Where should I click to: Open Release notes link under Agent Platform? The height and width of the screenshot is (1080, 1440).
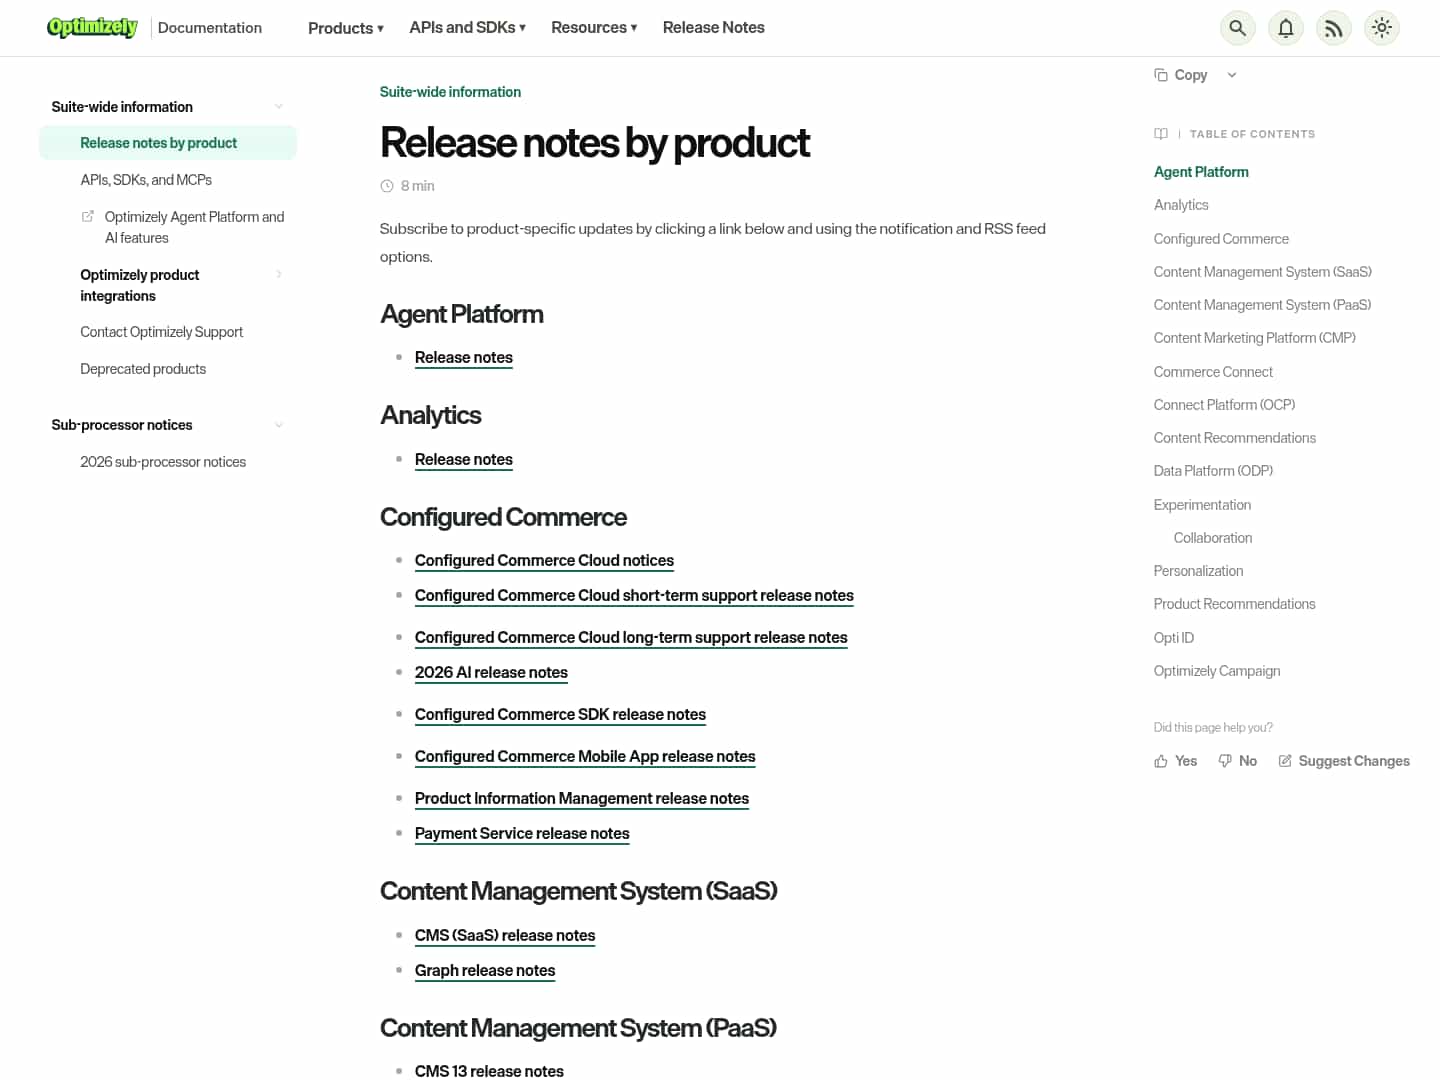pos(464,358)
